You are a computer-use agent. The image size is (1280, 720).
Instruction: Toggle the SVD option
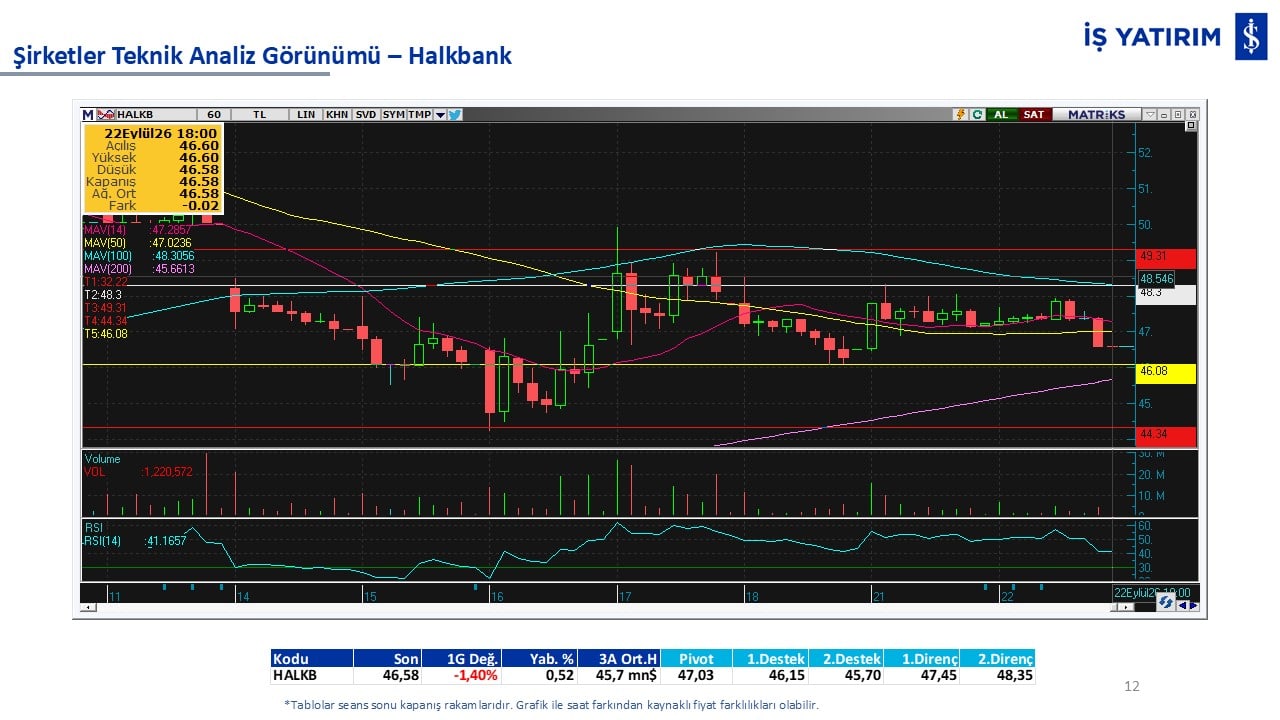tap(366, 114)
